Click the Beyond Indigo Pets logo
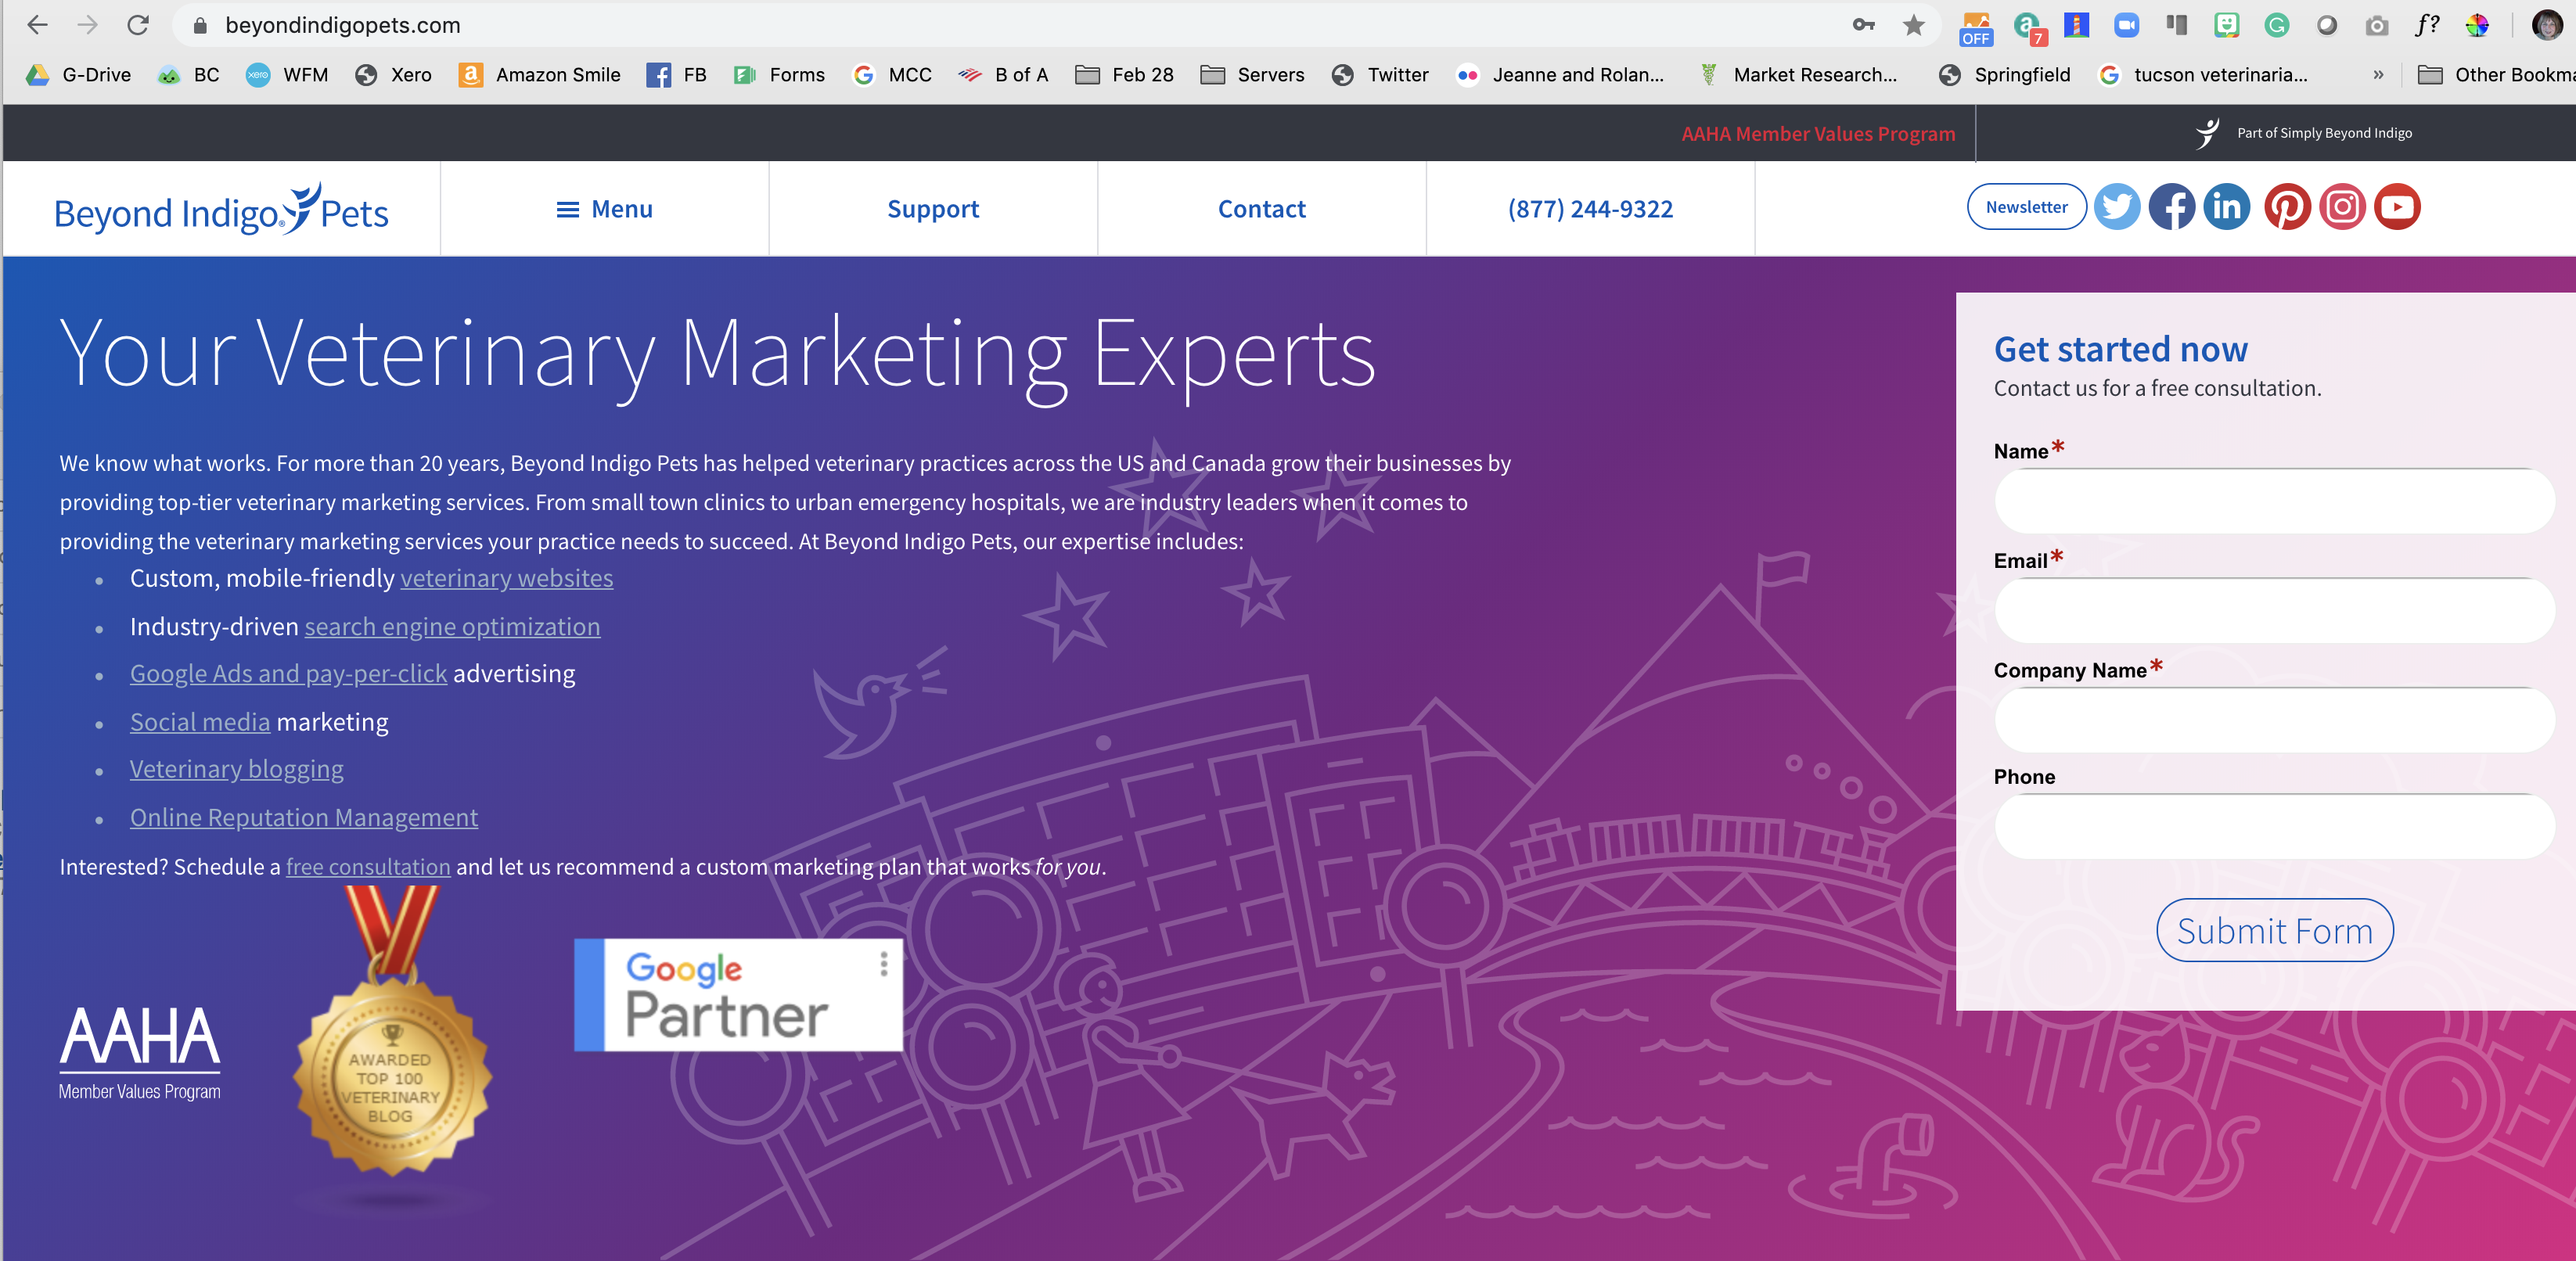2576x1261 pixels. tap(221, 209)
